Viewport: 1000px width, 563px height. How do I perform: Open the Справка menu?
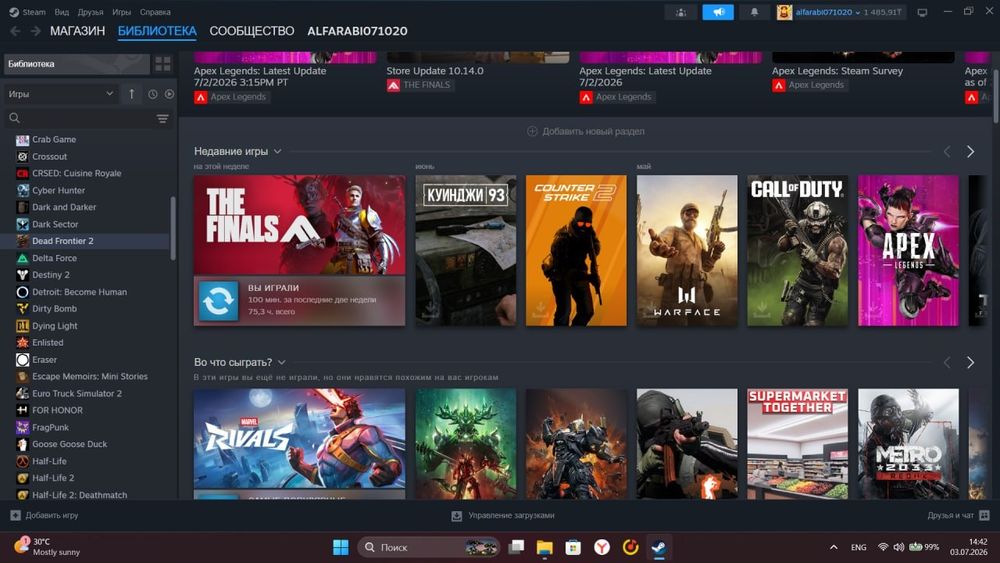(x=155, y=12)
